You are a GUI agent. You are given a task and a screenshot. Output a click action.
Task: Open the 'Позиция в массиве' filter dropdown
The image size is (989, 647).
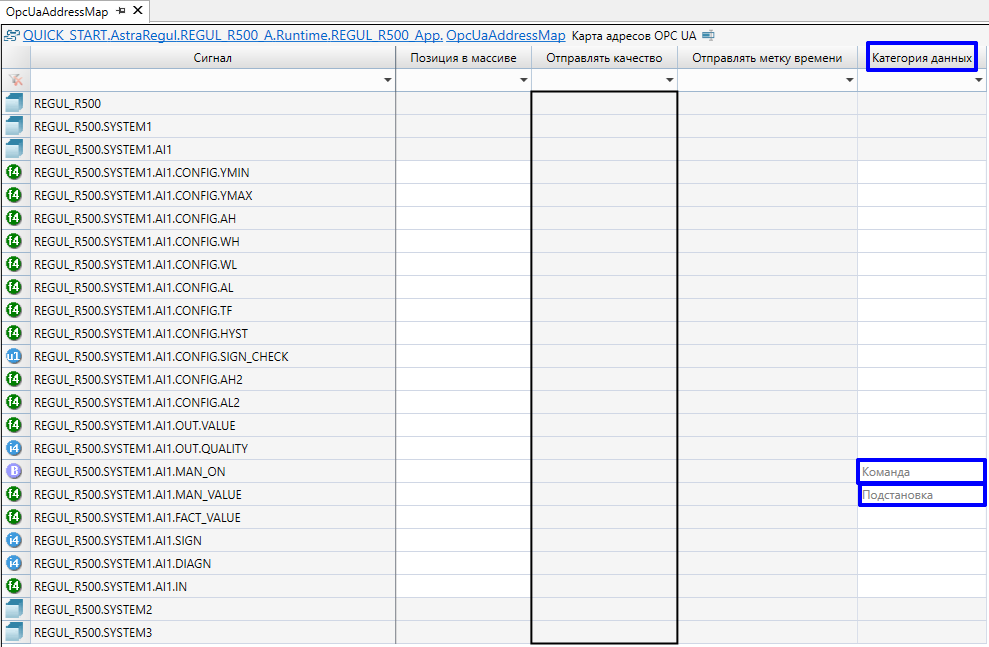[523, 81]
